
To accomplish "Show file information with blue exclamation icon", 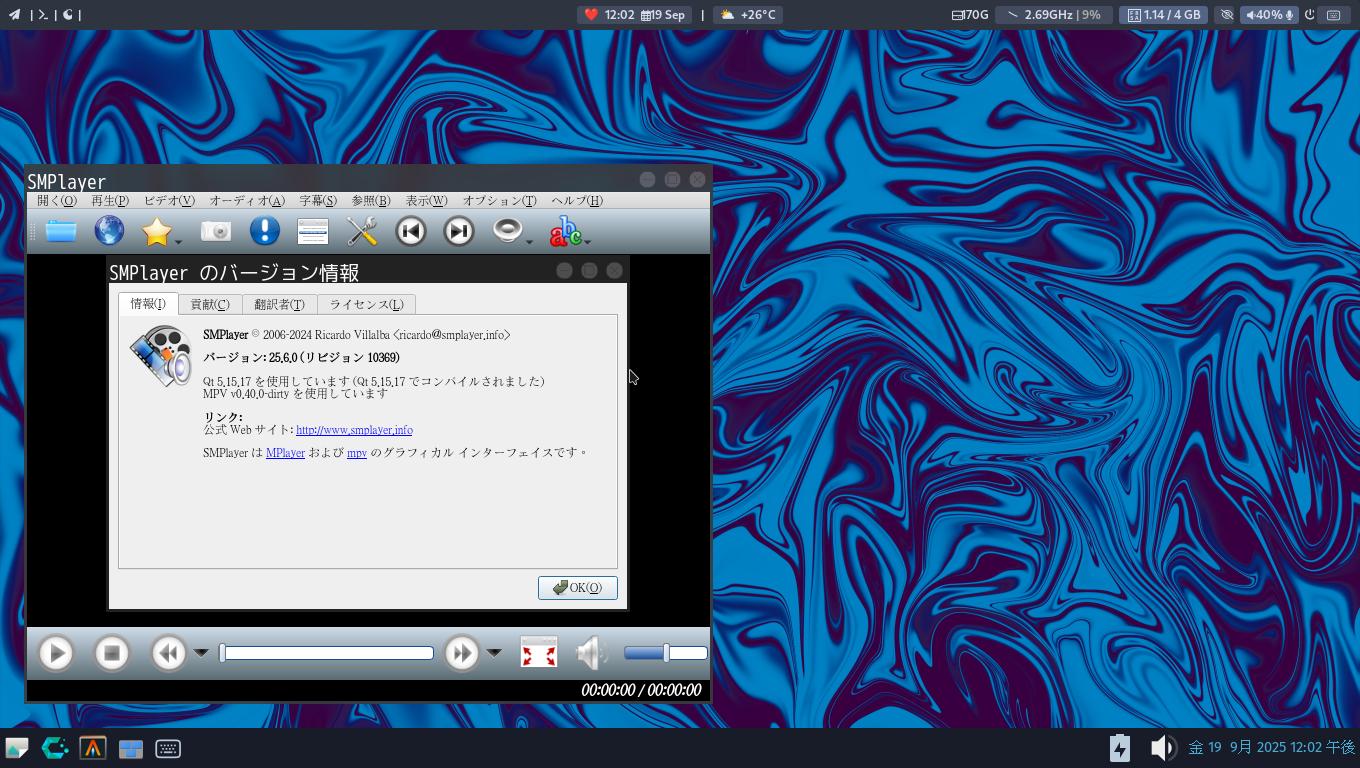I will point(264,231).
